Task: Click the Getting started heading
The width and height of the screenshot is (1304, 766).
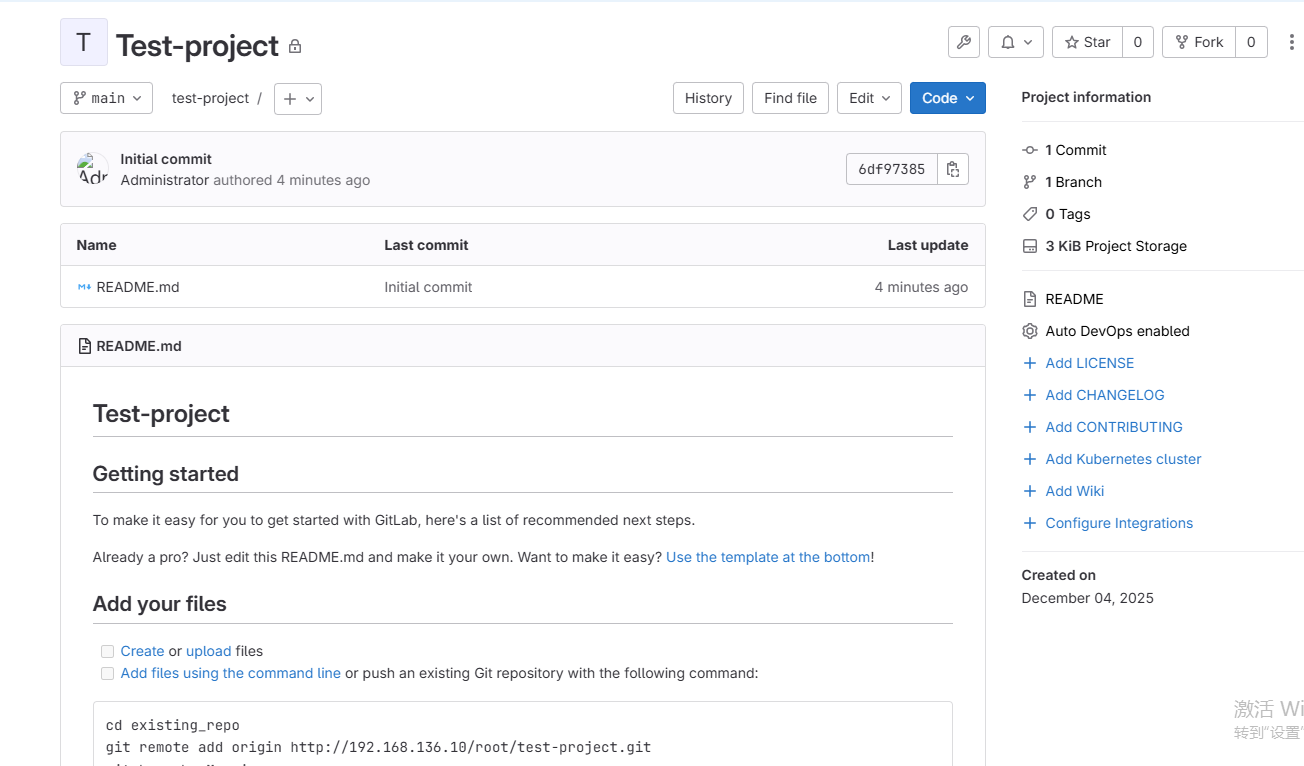Action: click(165, 474)
